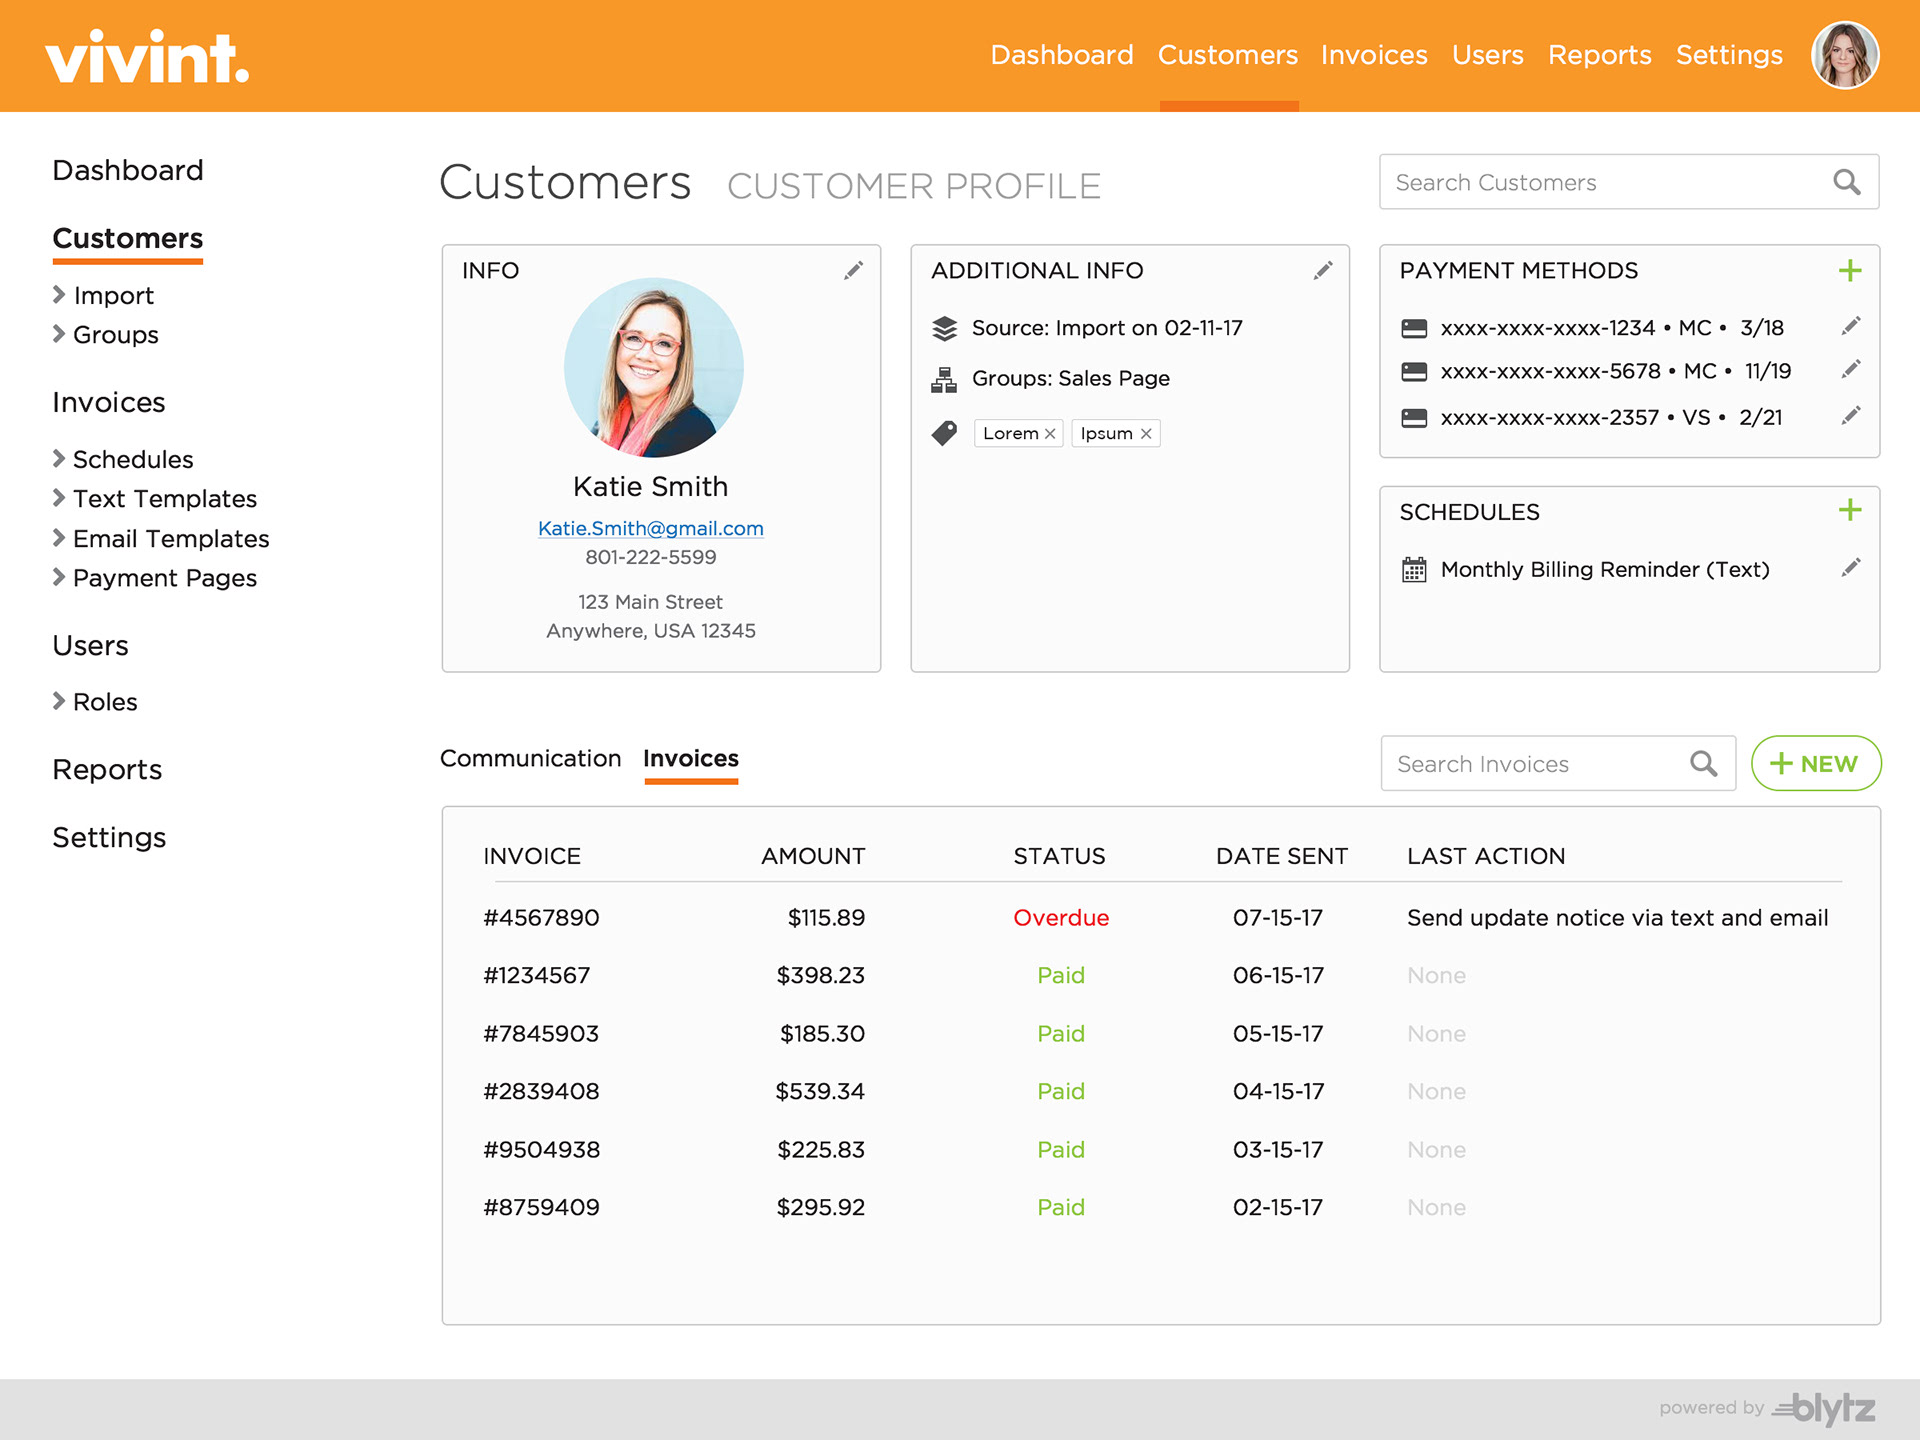The width and height of the screenshot is (1920, 1440).
Task: Switch to the Communication tab
Action: (x=530, y=759)
